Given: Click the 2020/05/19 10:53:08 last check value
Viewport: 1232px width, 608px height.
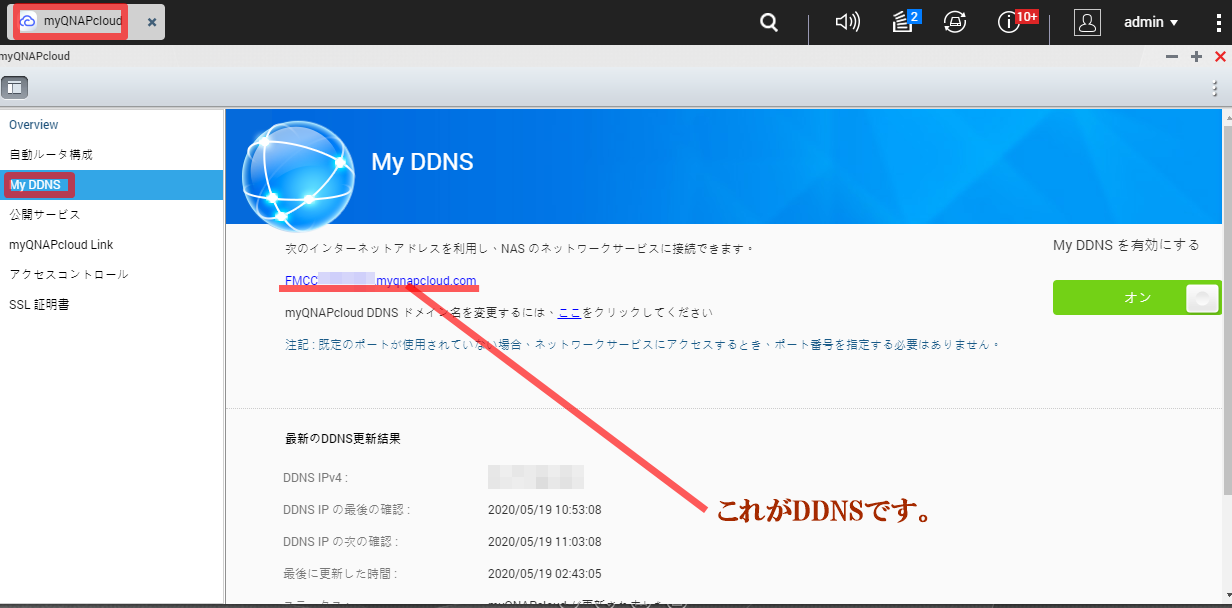Looking at the screenshot, I should pyautogui.click(x=544, y=510).
